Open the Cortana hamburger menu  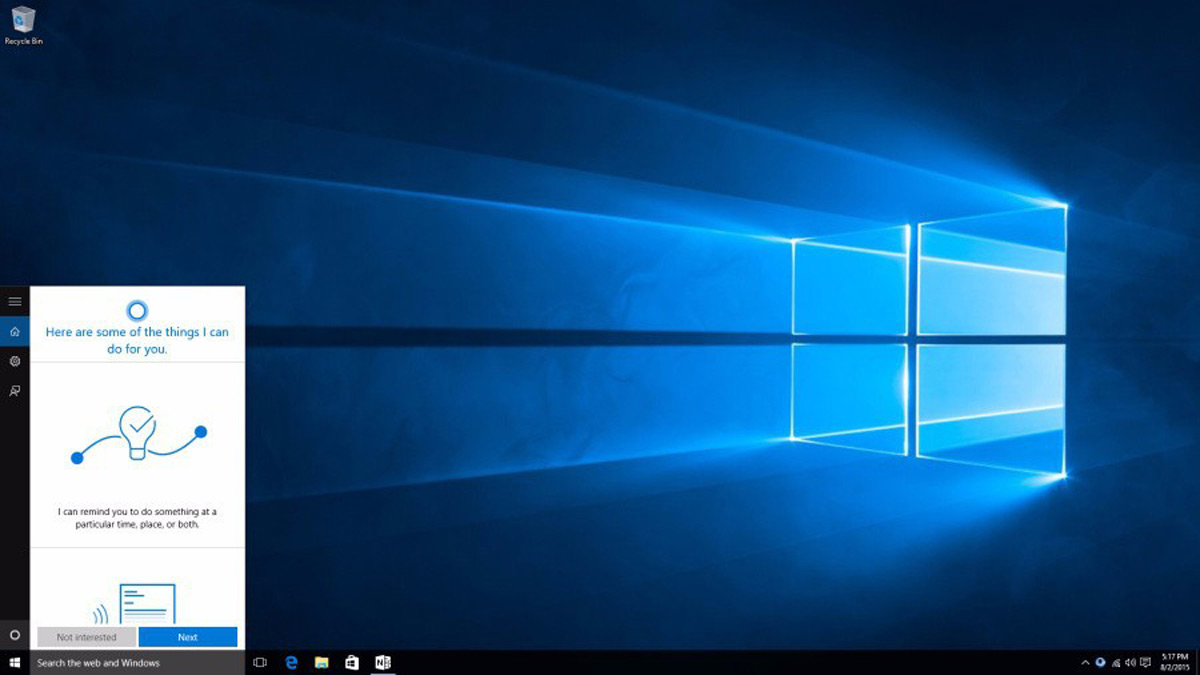[15, 301]
